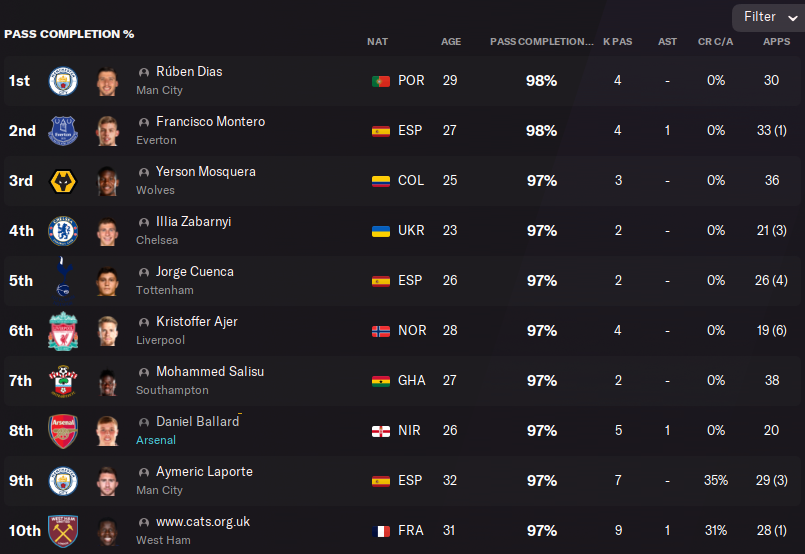Click the Portugal flag next to POR
Viewport: 805px width, 554px height.
click(x=380, y=81)
